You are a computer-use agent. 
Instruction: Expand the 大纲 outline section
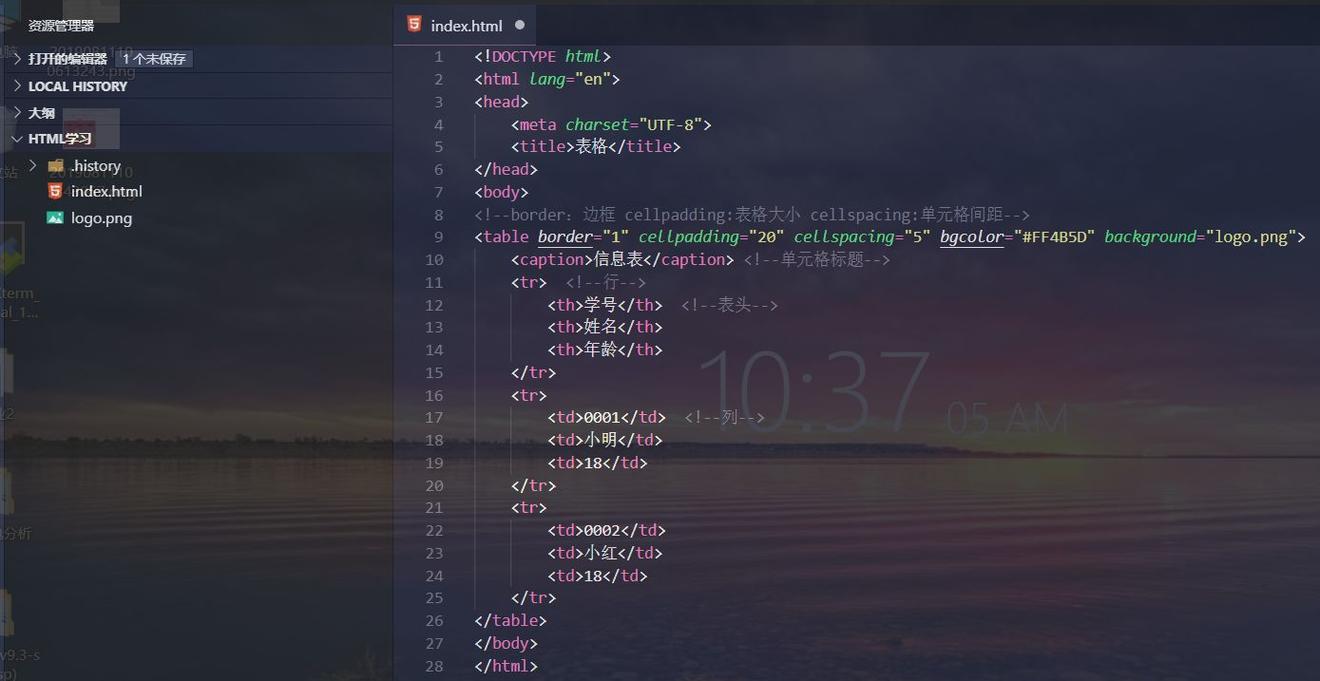tap(41, 113)
